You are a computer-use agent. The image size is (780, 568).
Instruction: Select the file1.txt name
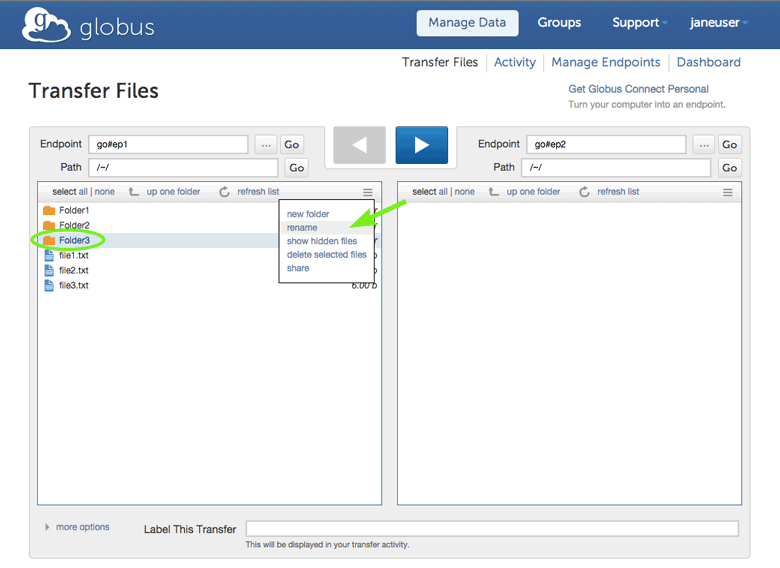tap(74, 255)
